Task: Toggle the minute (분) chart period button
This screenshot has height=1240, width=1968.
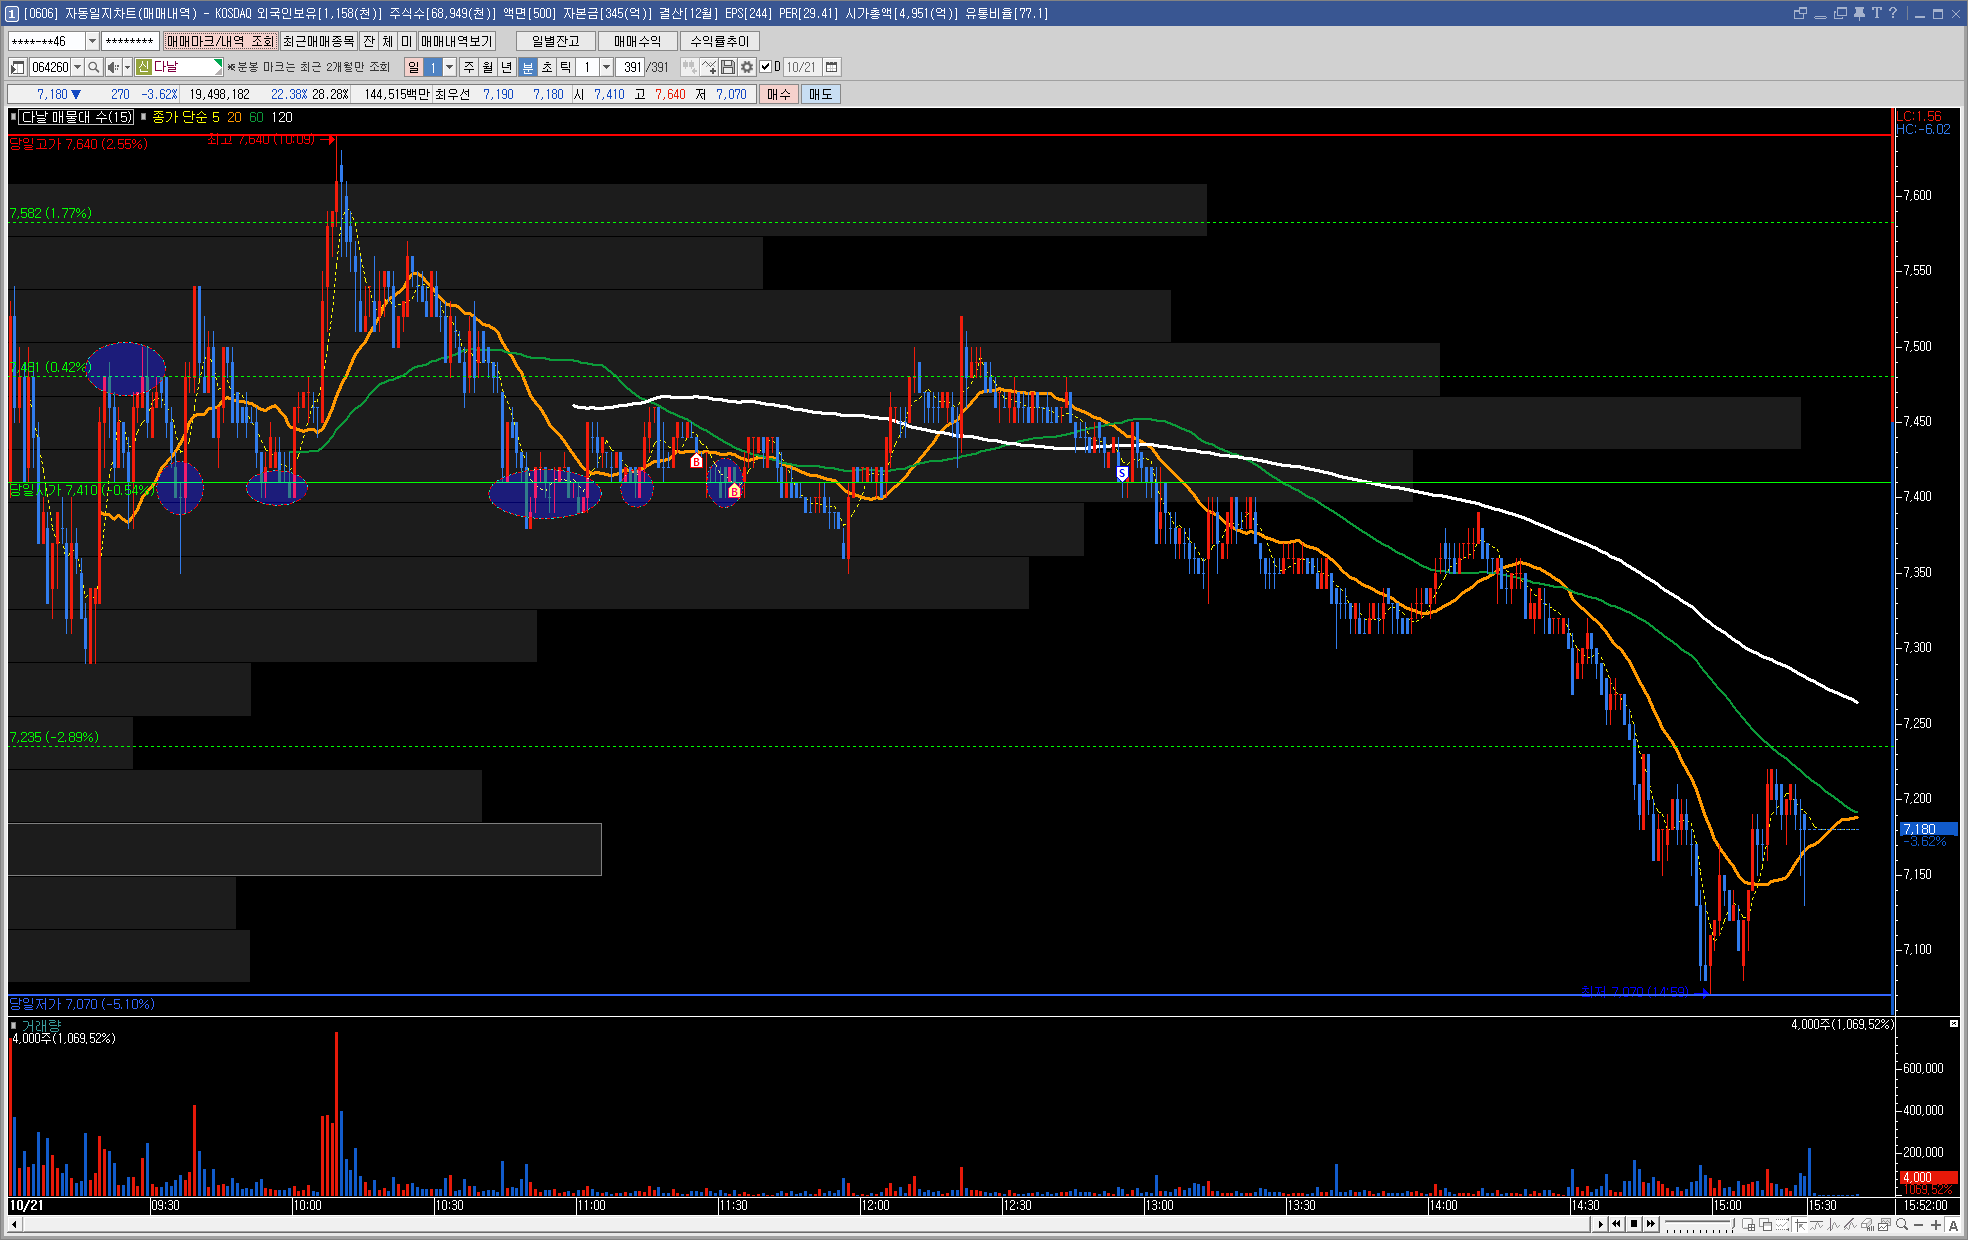Action: [528, 67]
